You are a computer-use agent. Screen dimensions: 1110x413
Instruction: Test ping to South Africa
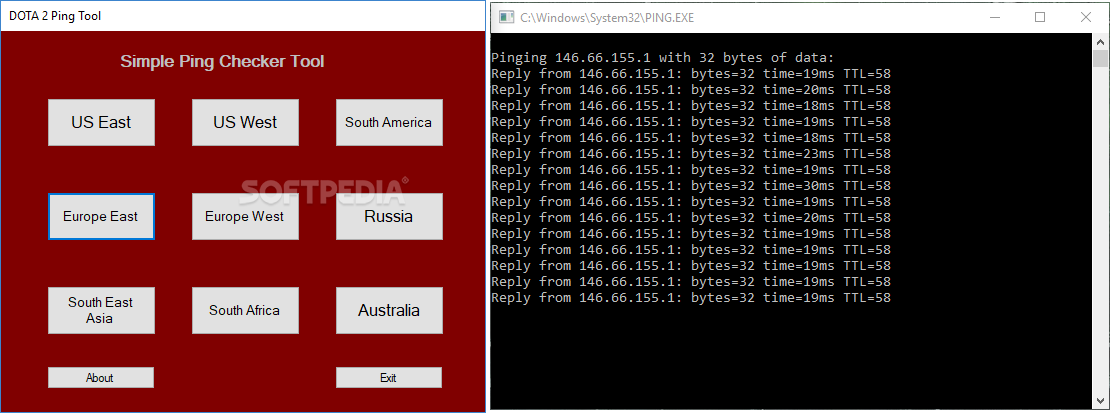click(x=245, y=310)
